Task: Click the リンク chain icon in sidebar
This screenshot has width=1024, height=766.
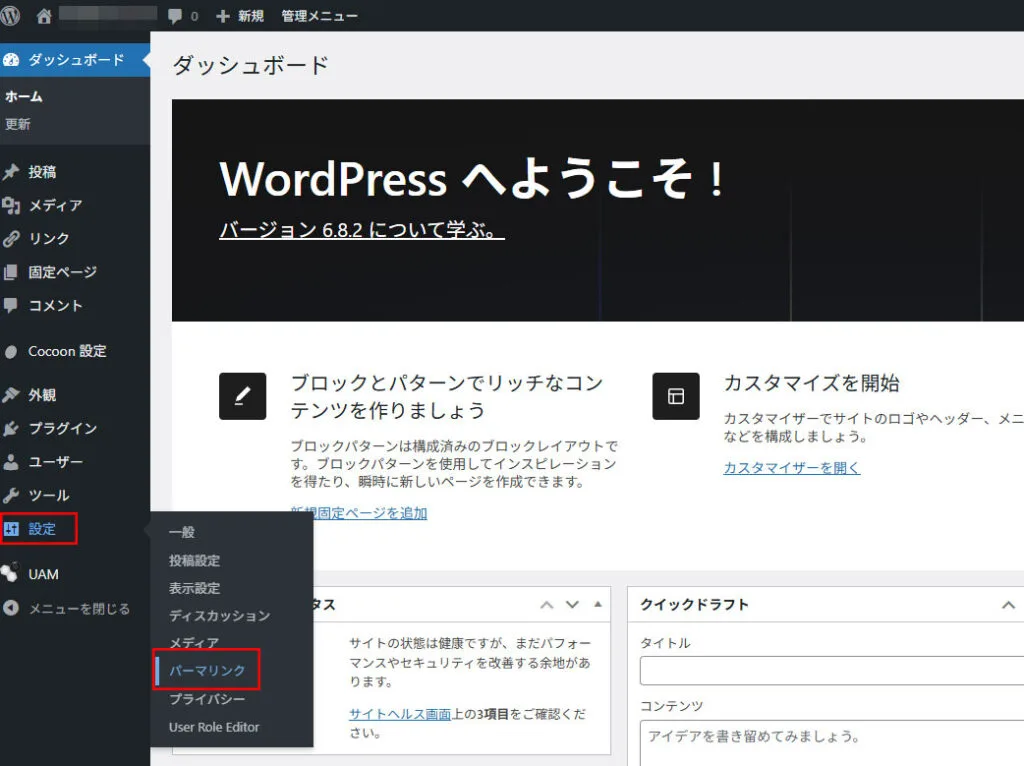Action: pos(11,238)
